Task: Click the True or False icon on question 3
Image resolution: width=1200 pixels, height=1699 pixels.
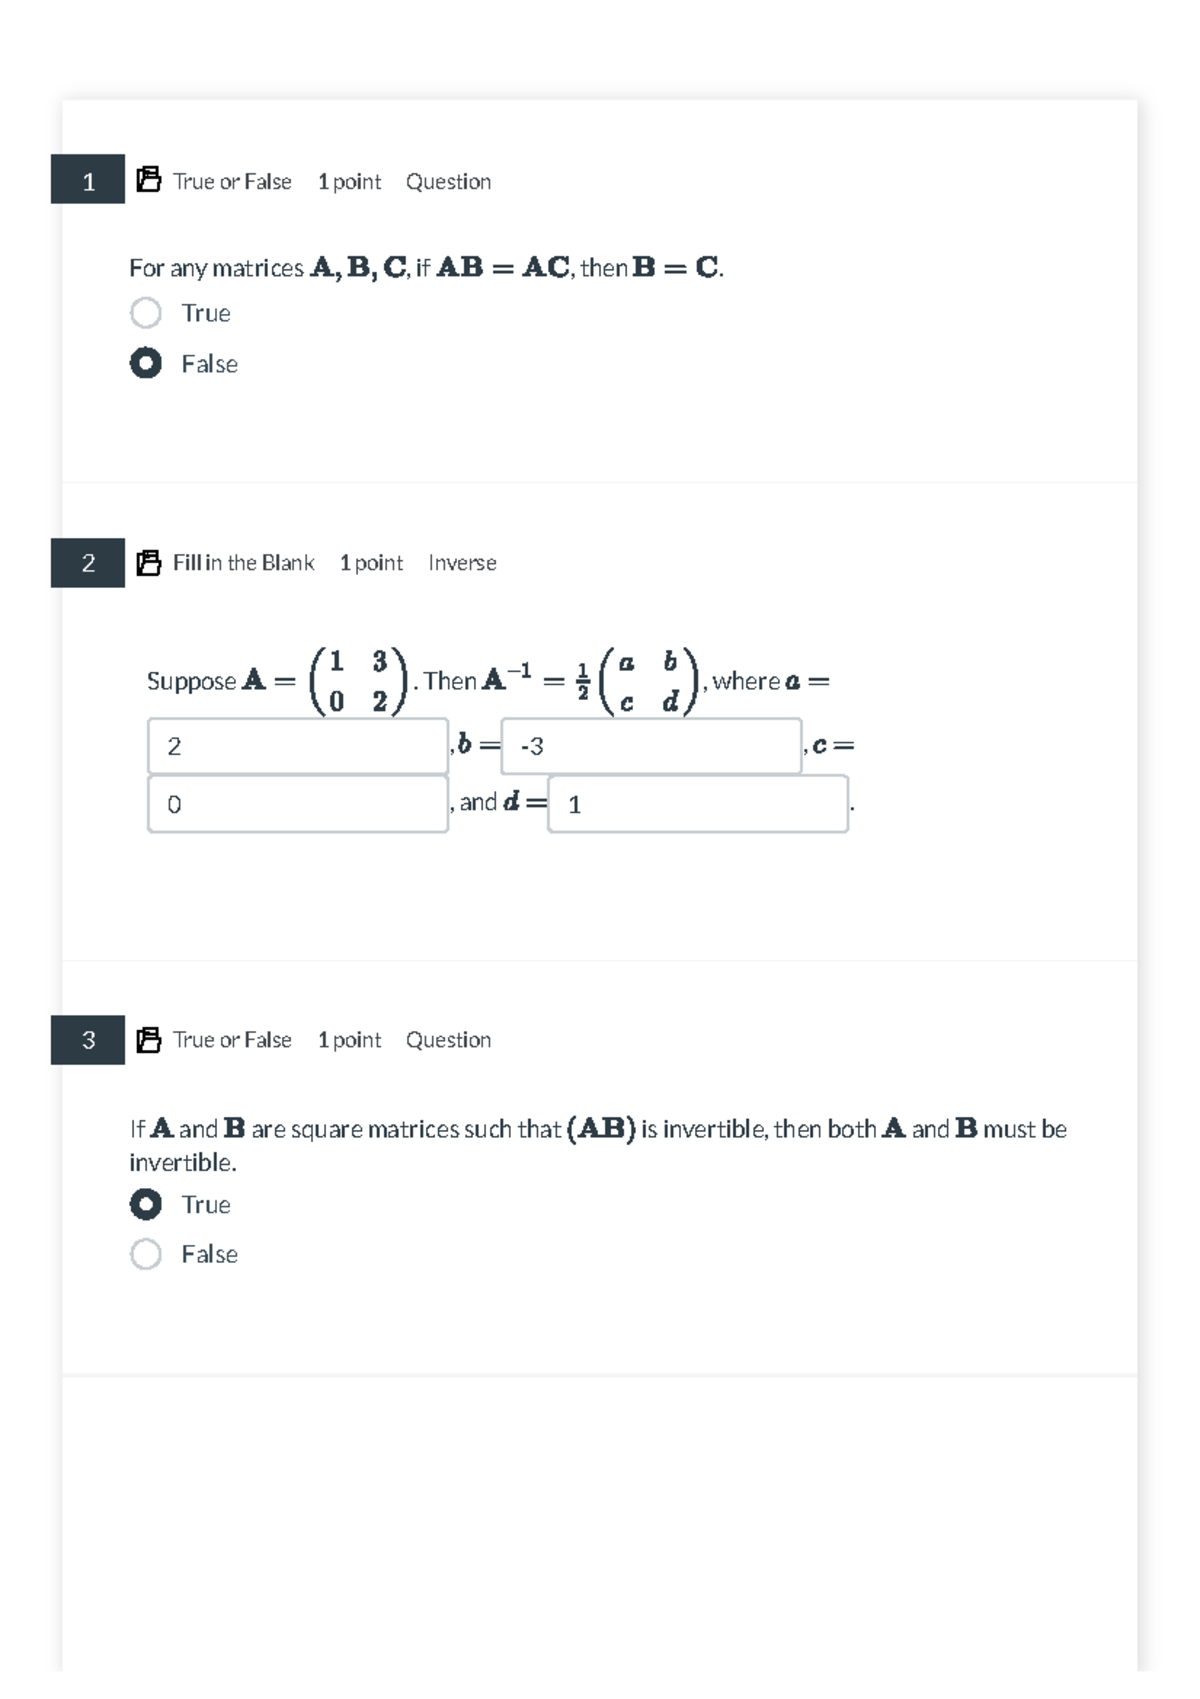Action: [x=148, y=1039]
